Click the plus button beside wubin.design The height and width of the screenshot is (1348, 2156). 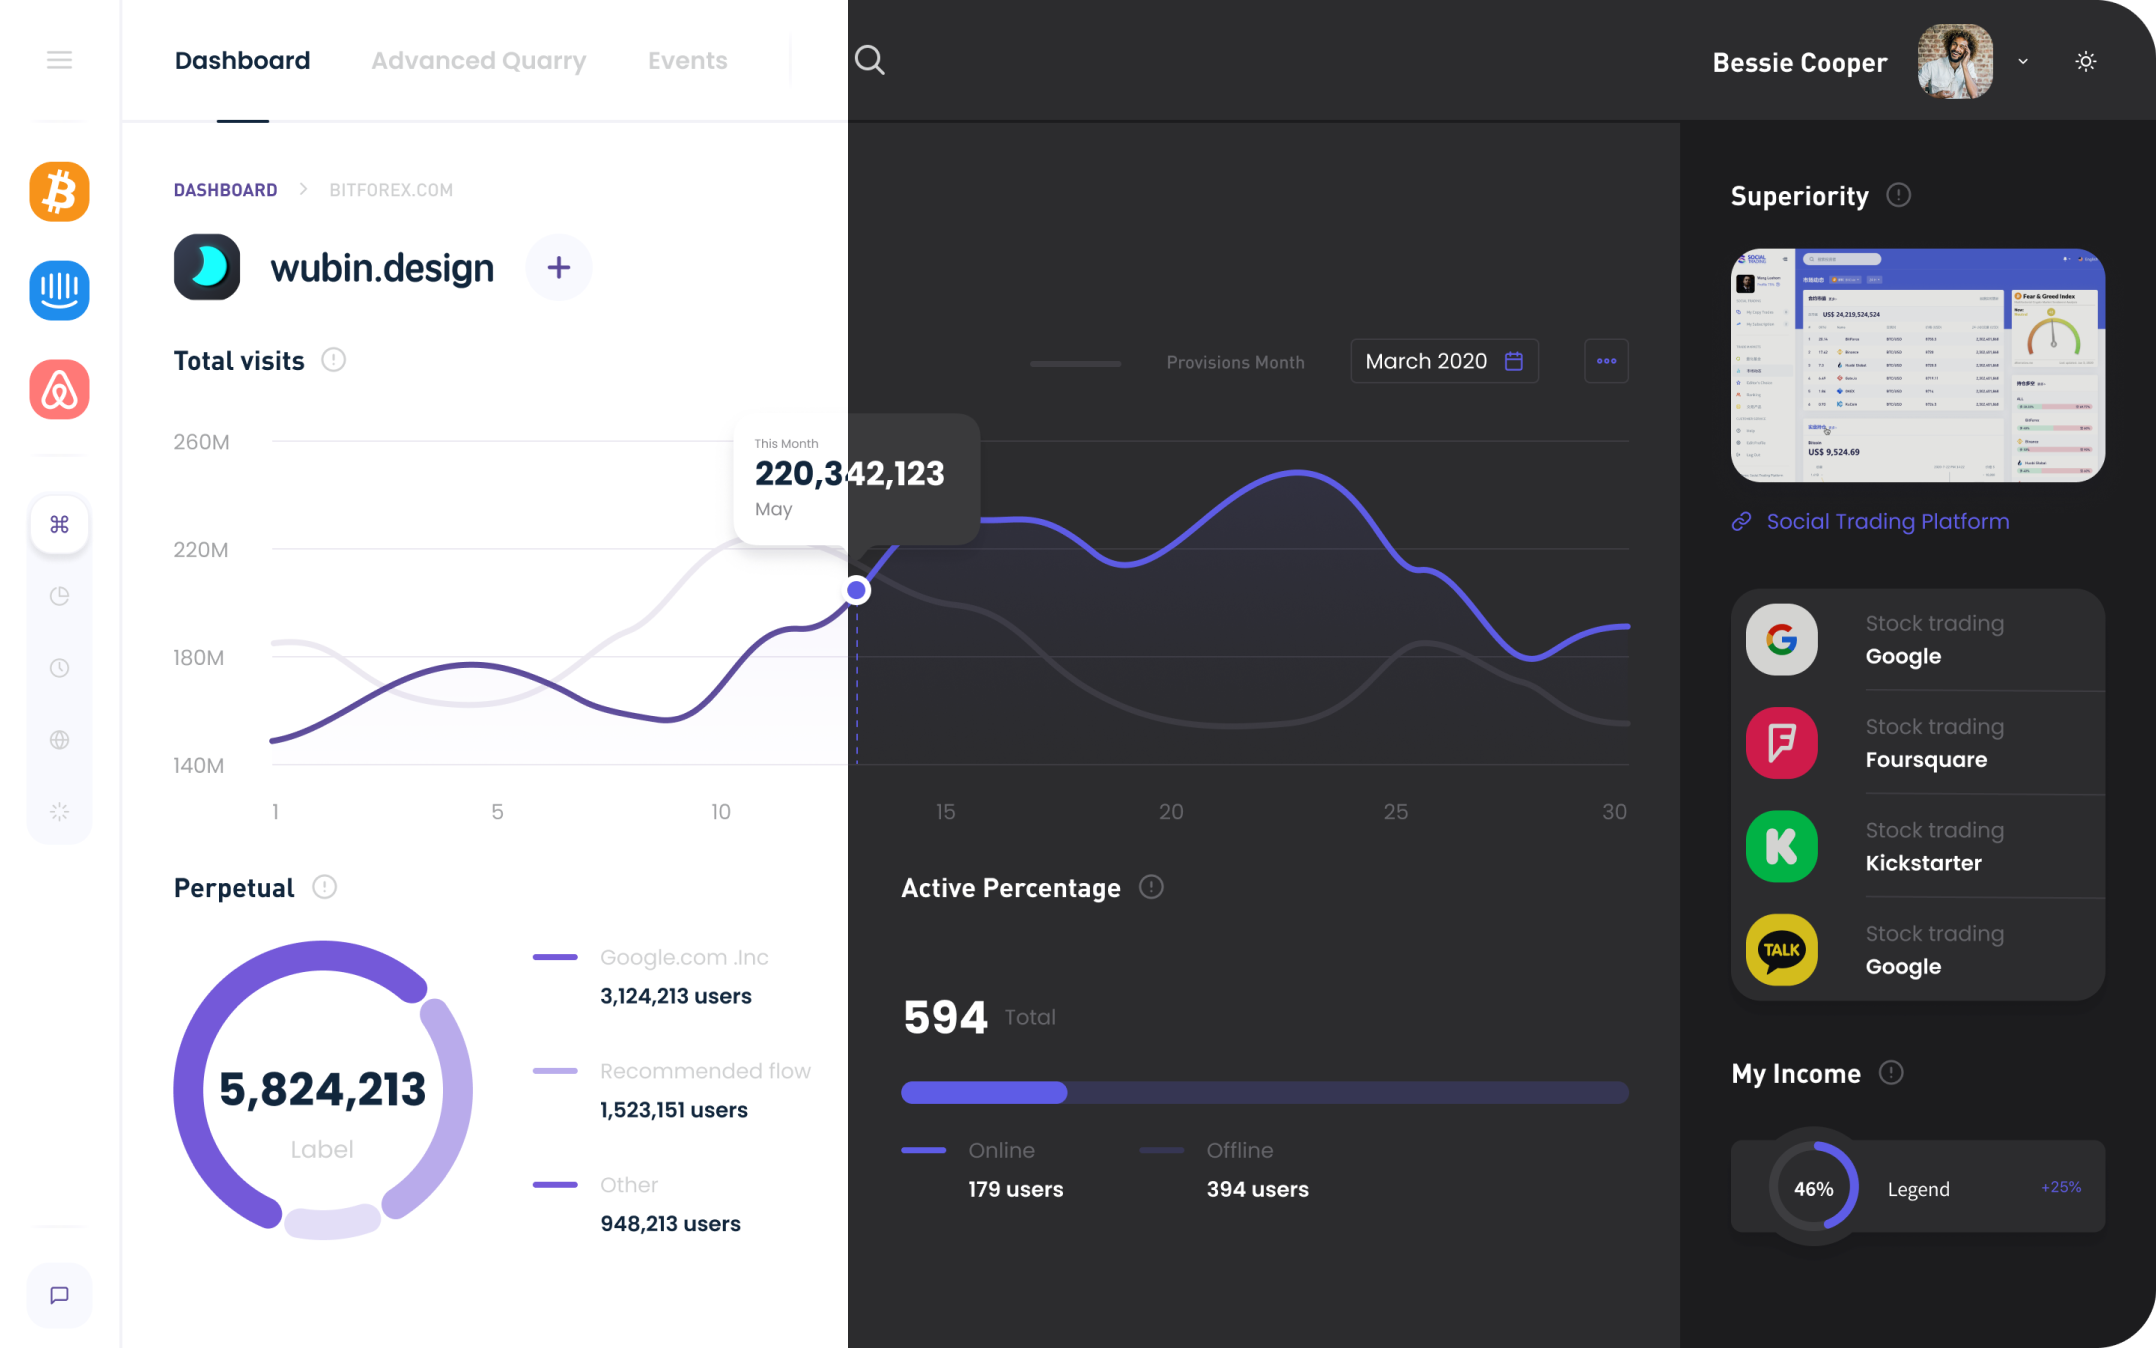tap(559, 267)
